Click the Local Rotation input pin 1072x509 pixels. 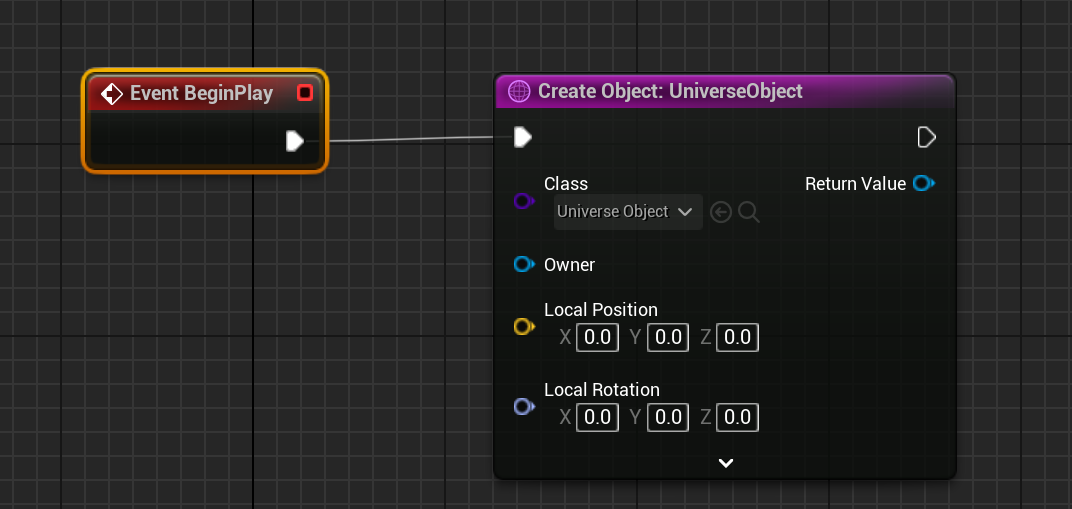pos(523,406)
